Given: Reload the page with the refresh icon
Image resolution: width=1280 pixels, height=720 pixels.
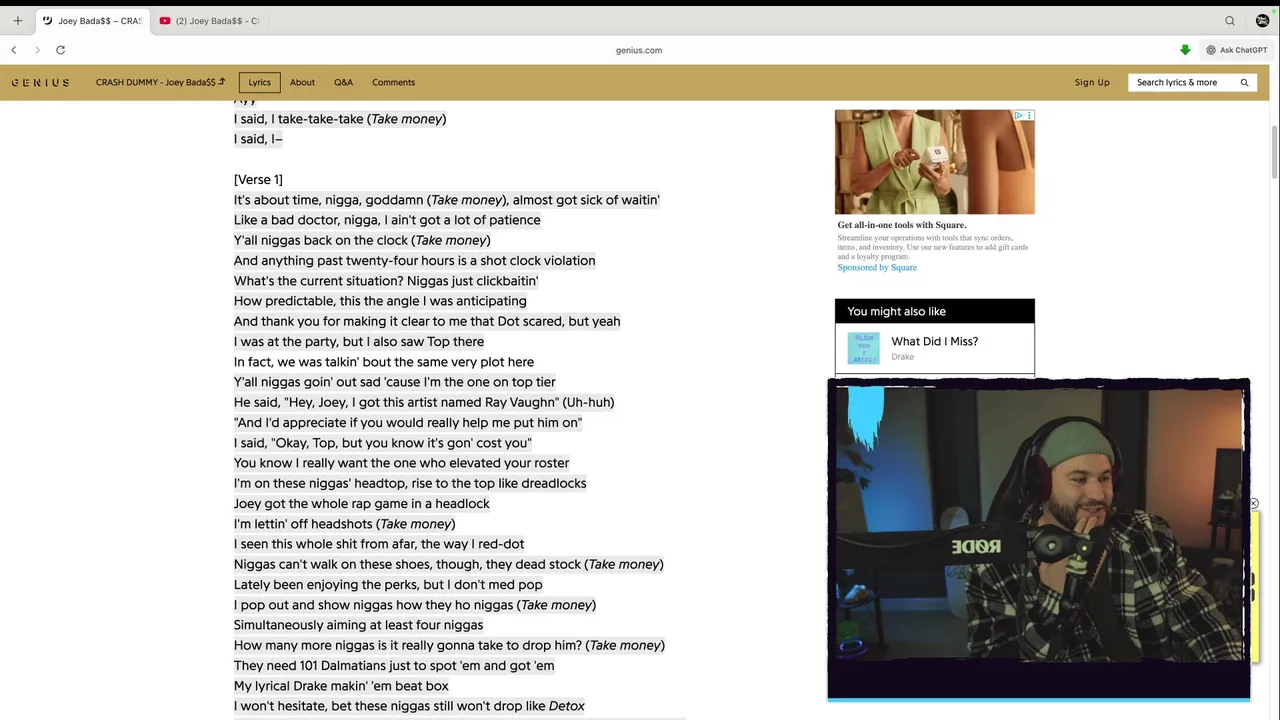Looking at the screenshot, I should 60,50.
